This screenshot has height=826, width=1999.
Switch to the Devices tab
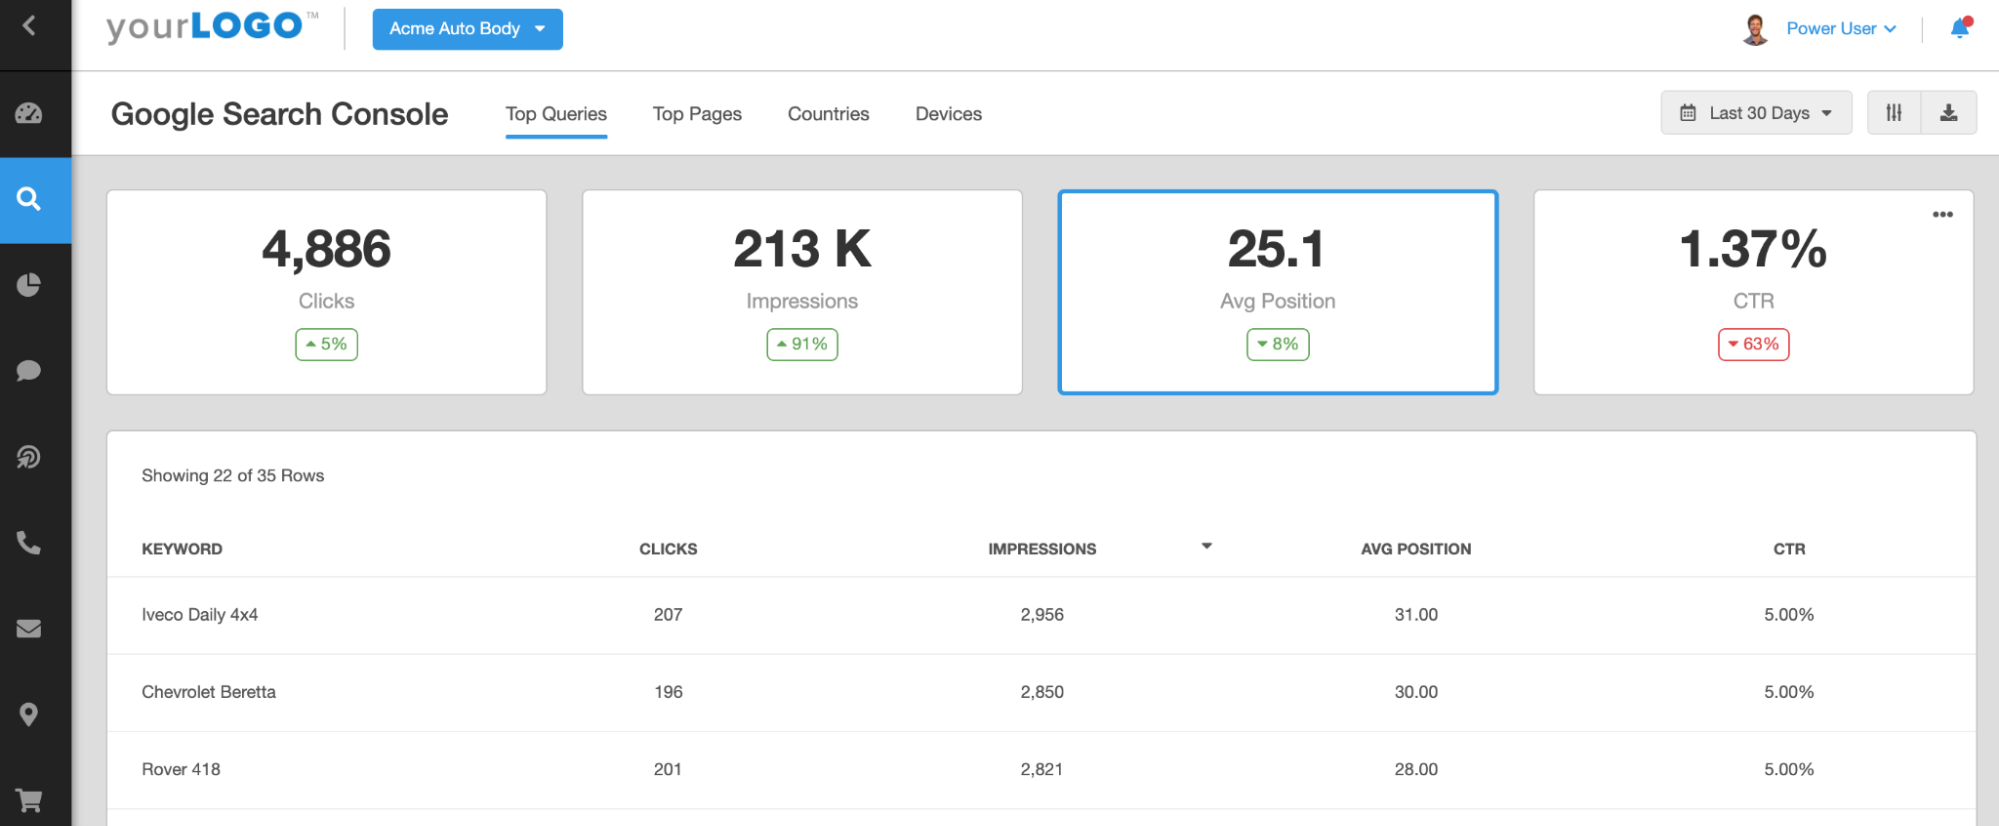tap(948, 114)
